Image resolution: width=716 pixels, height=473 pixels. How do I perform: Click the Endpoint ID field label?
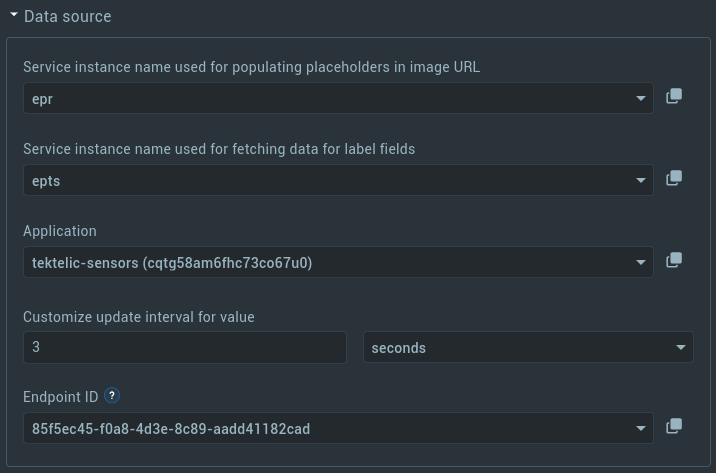61,397
